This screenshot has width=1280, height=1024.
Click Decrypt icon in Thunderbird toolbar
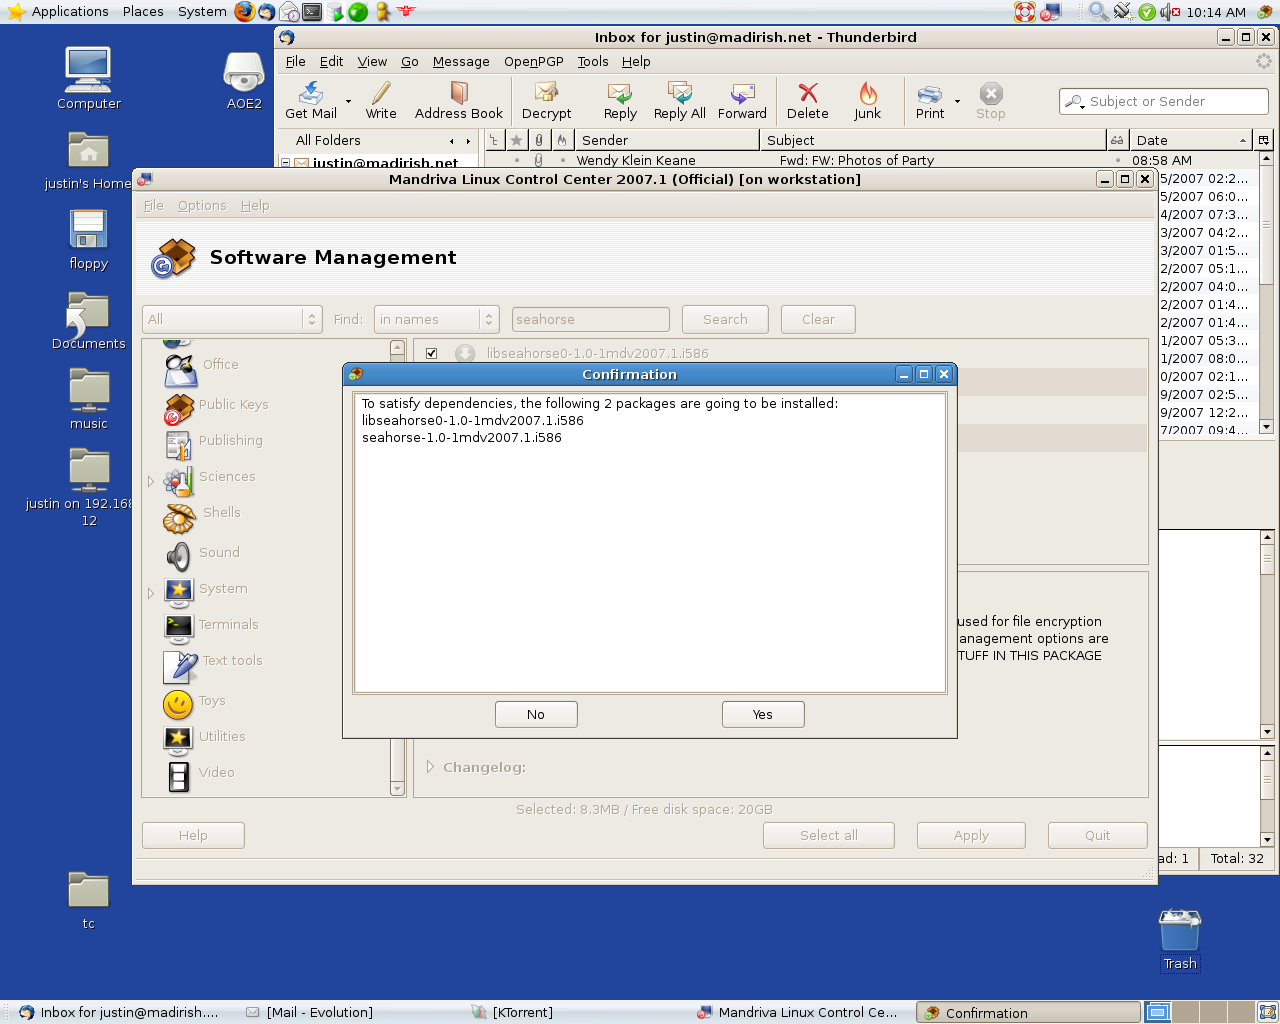(546, 101)
